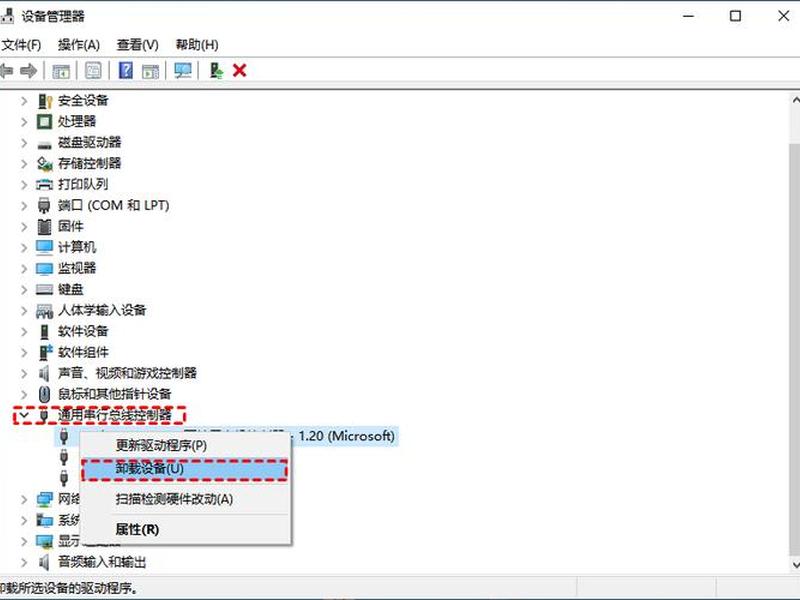Click the Update driver toolbar icon
Viewport: 800px width, 600px height.
216,70
